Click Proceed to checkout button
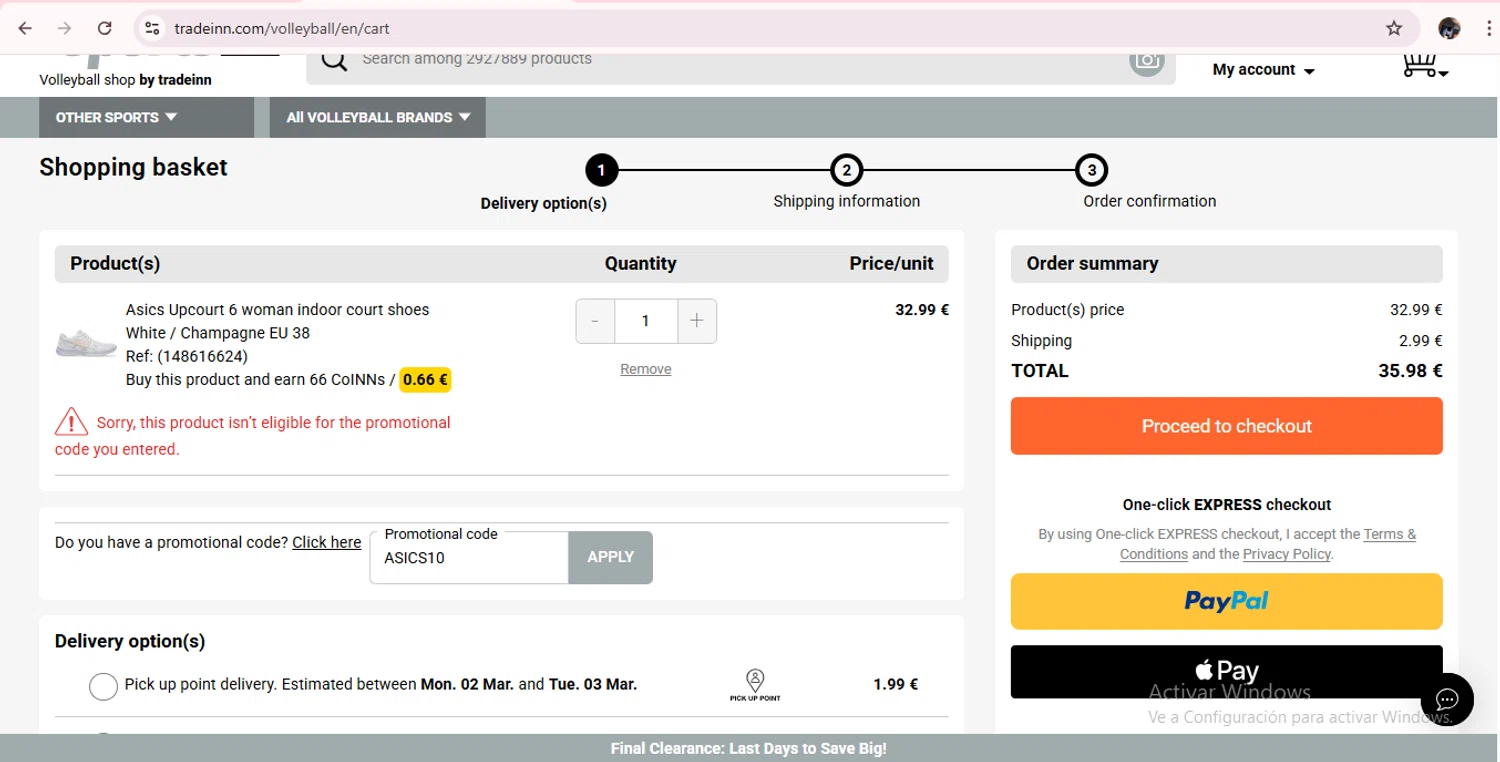Viewport: 1500px width, 762px height. (x=1226, y=426)
